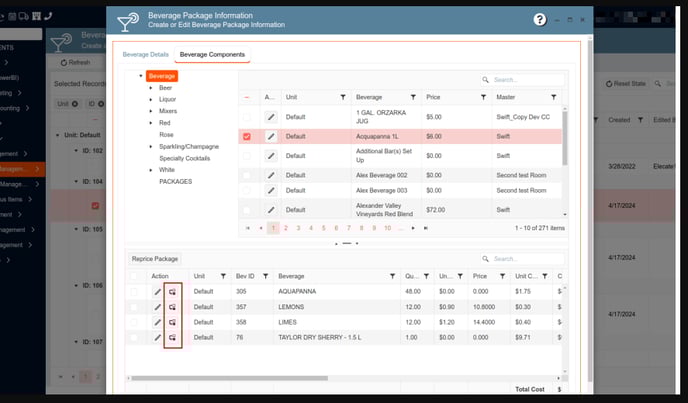Click edit pencil for LEMONS component row
The image size is (688, 403).
coord(157,307)
